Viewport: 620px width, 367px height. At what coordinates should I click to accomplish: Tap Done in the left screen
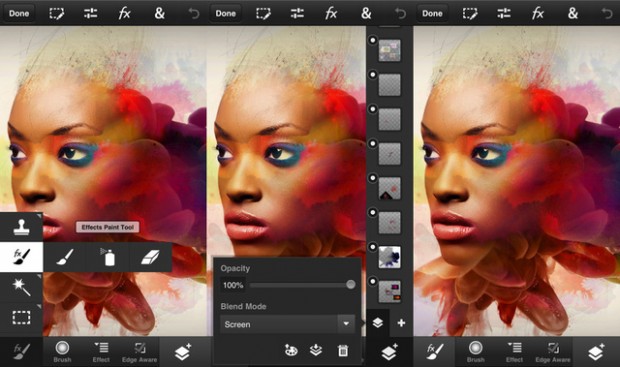[19, 13]
